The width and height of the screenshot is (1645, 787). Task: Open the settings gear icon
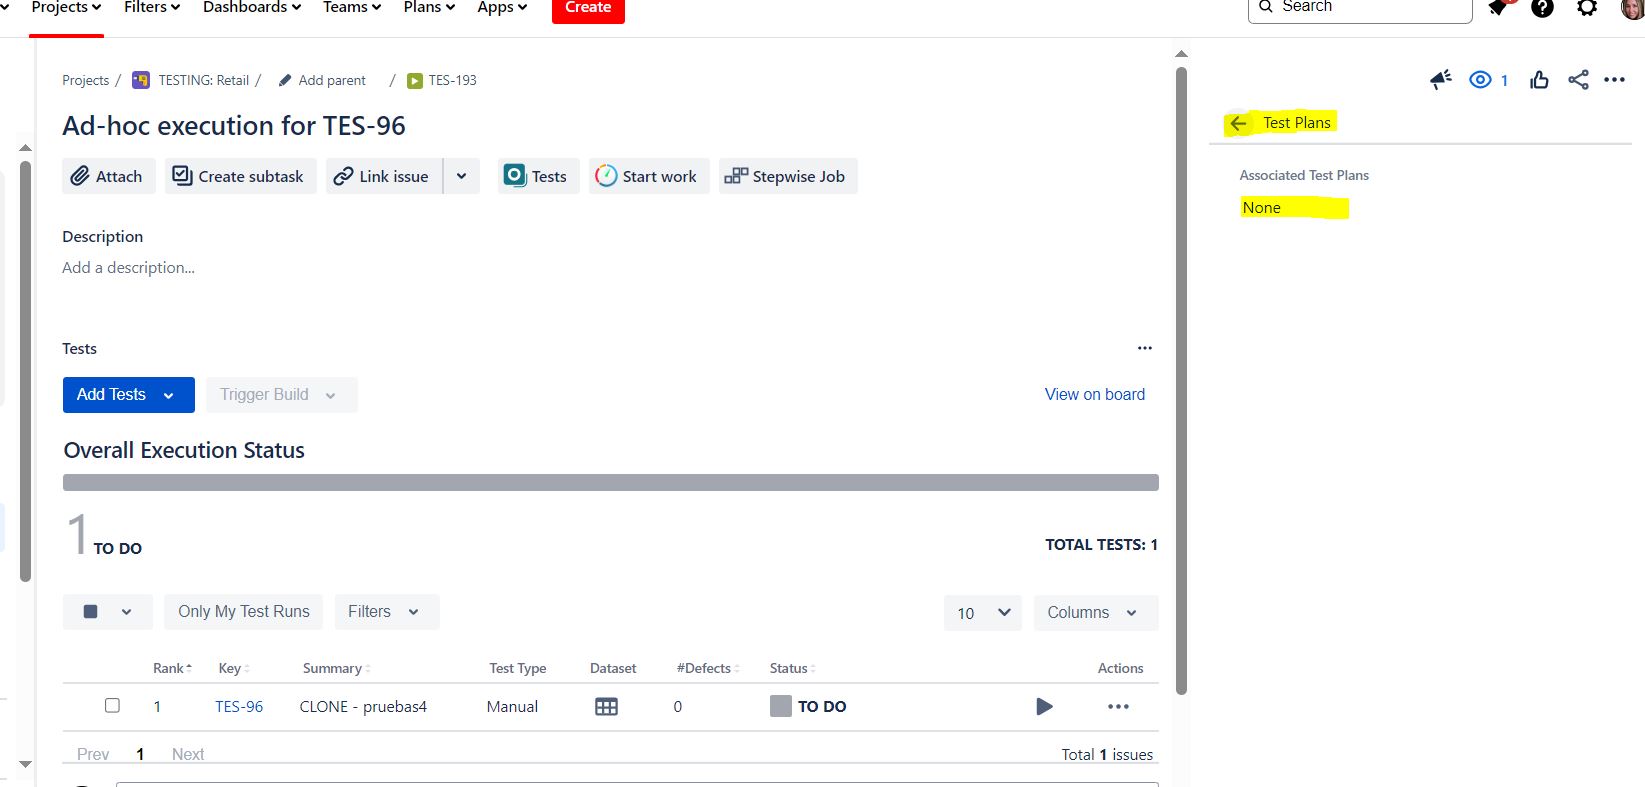tap(1587, 8)
